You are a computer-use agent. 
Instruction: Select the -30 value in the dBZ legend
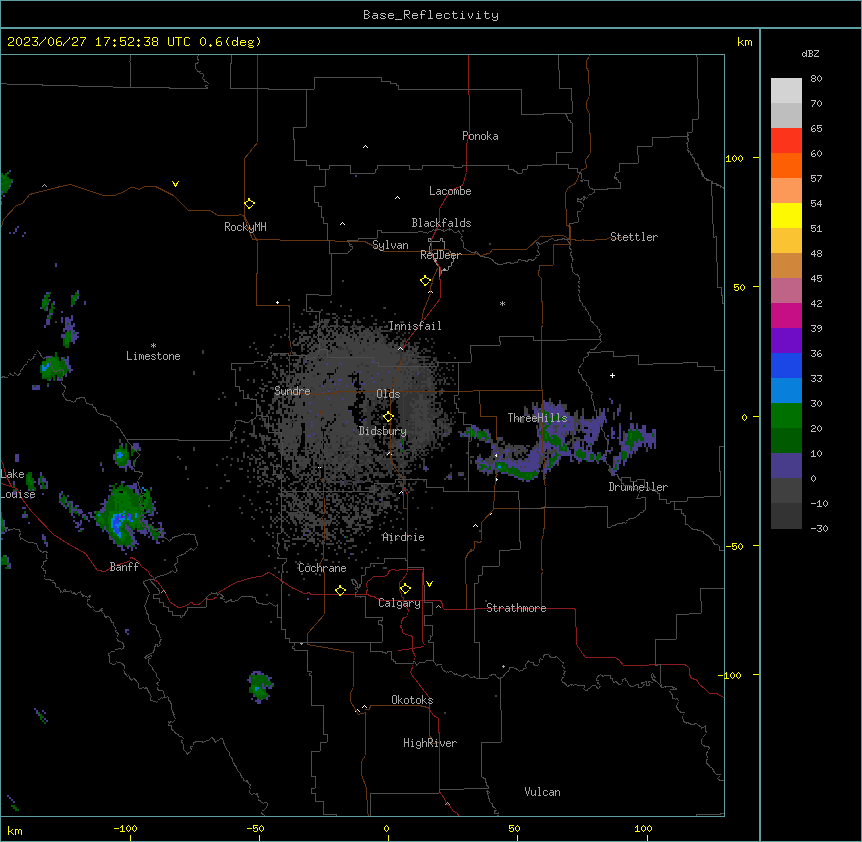pos(819,528)
